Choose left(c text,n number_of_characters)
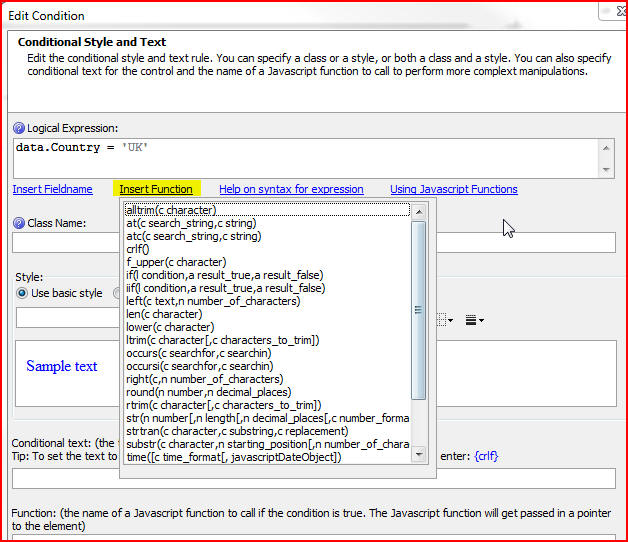Screen dimensions: 628x542 267,301
